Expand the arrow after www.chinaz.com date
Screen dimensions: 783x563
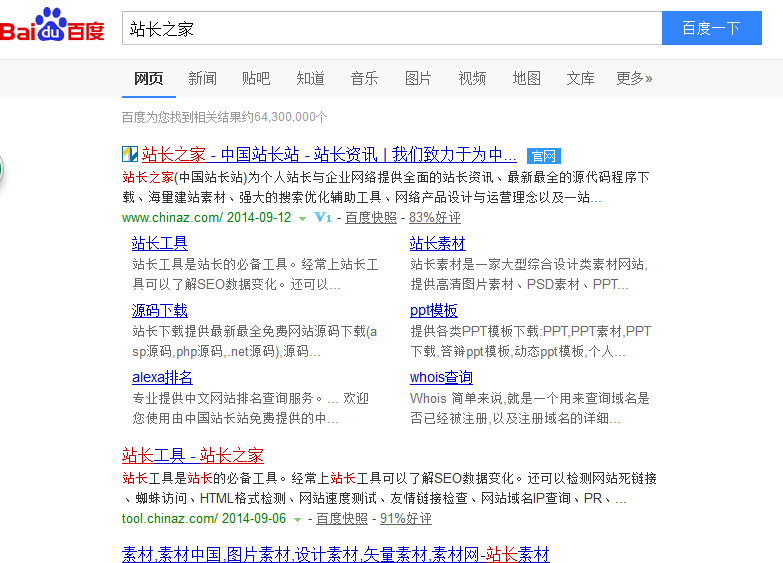302,218
